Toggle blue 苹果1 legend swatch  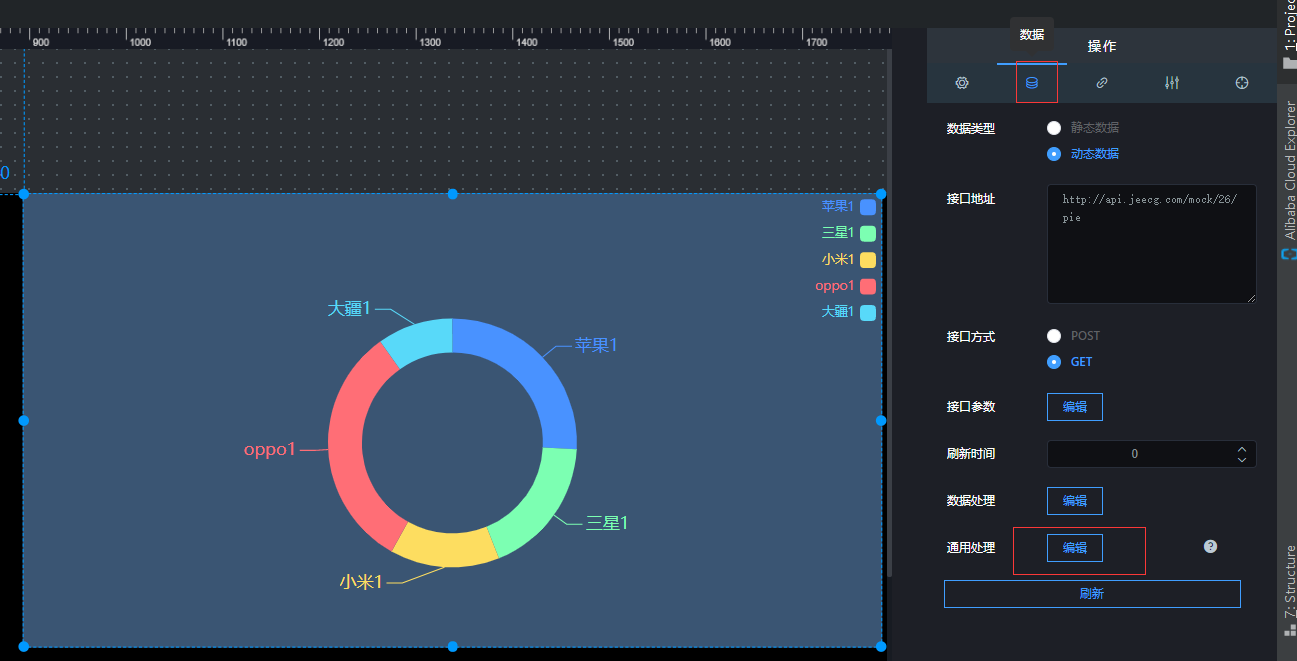pos(868,207)
